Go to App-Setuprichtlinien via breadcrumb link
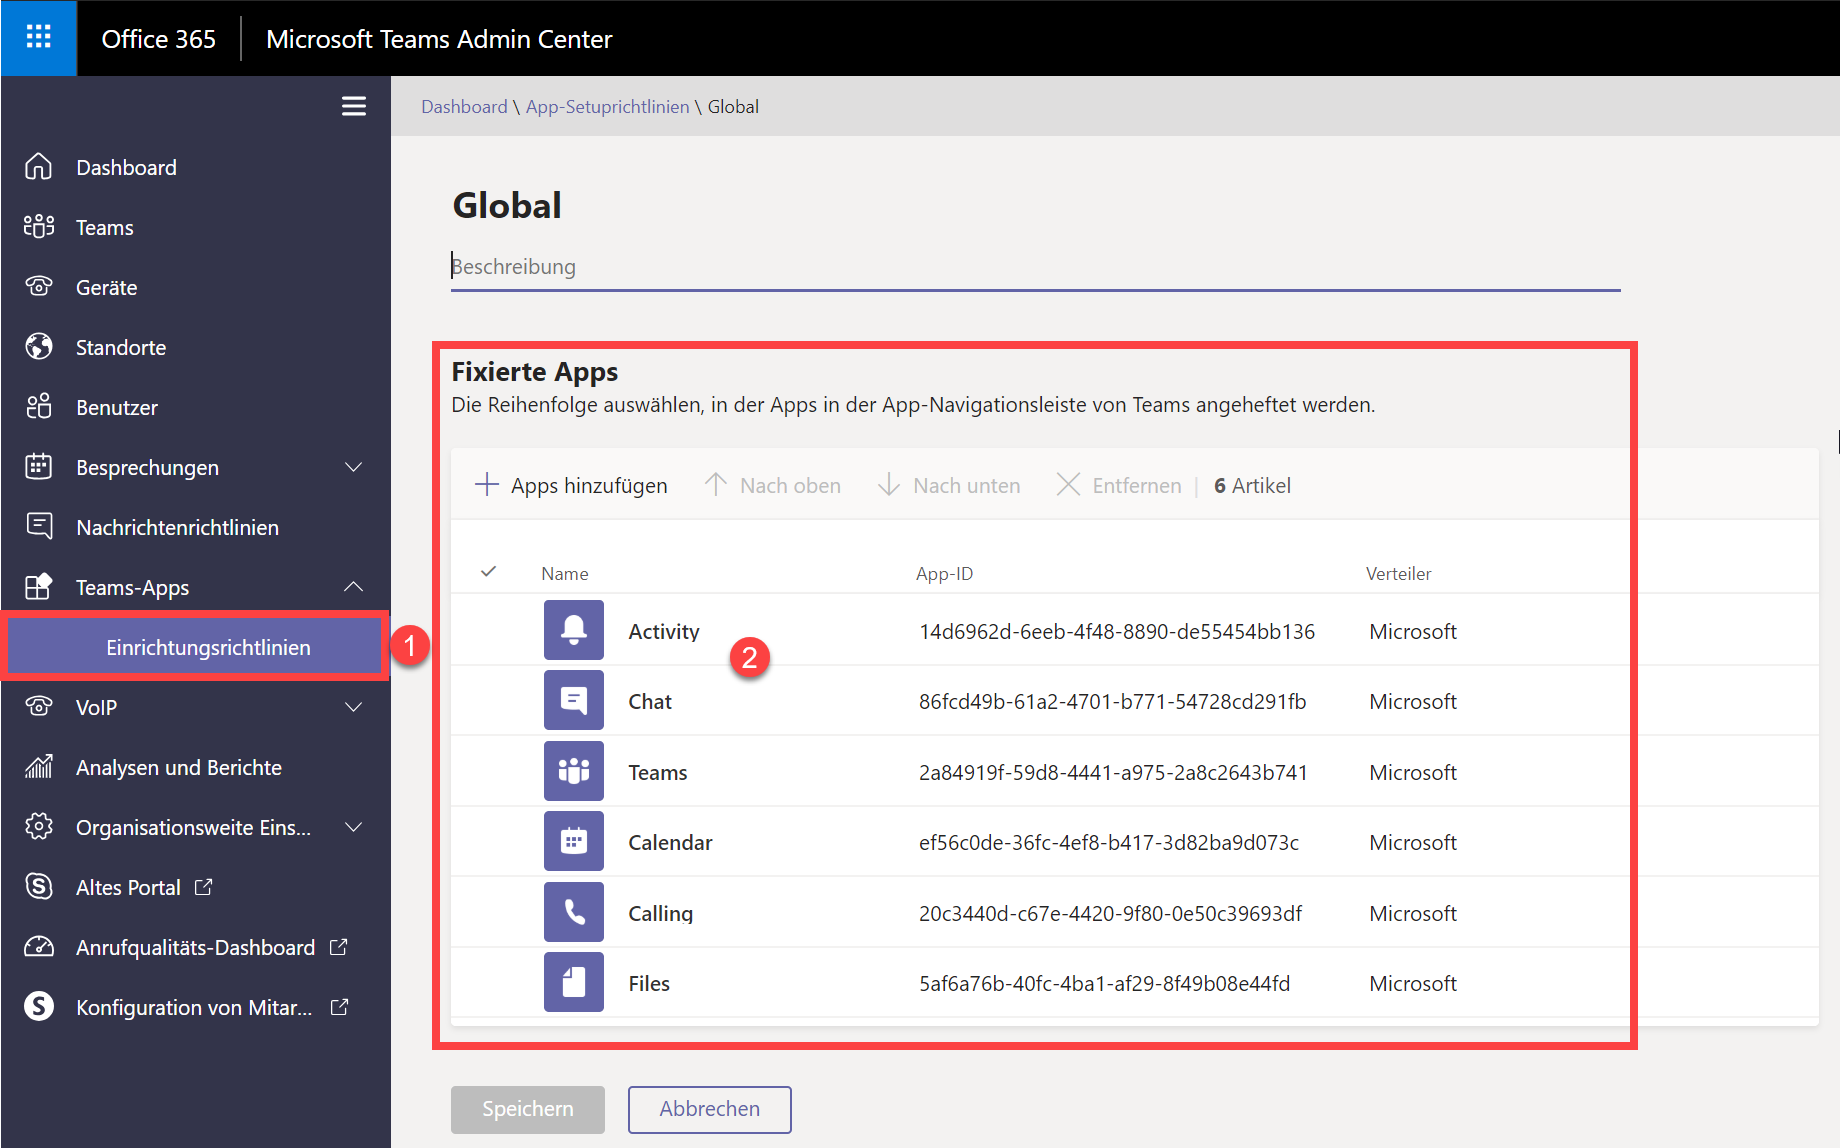Screen dimensions: 1840x1148 point(608,106)
